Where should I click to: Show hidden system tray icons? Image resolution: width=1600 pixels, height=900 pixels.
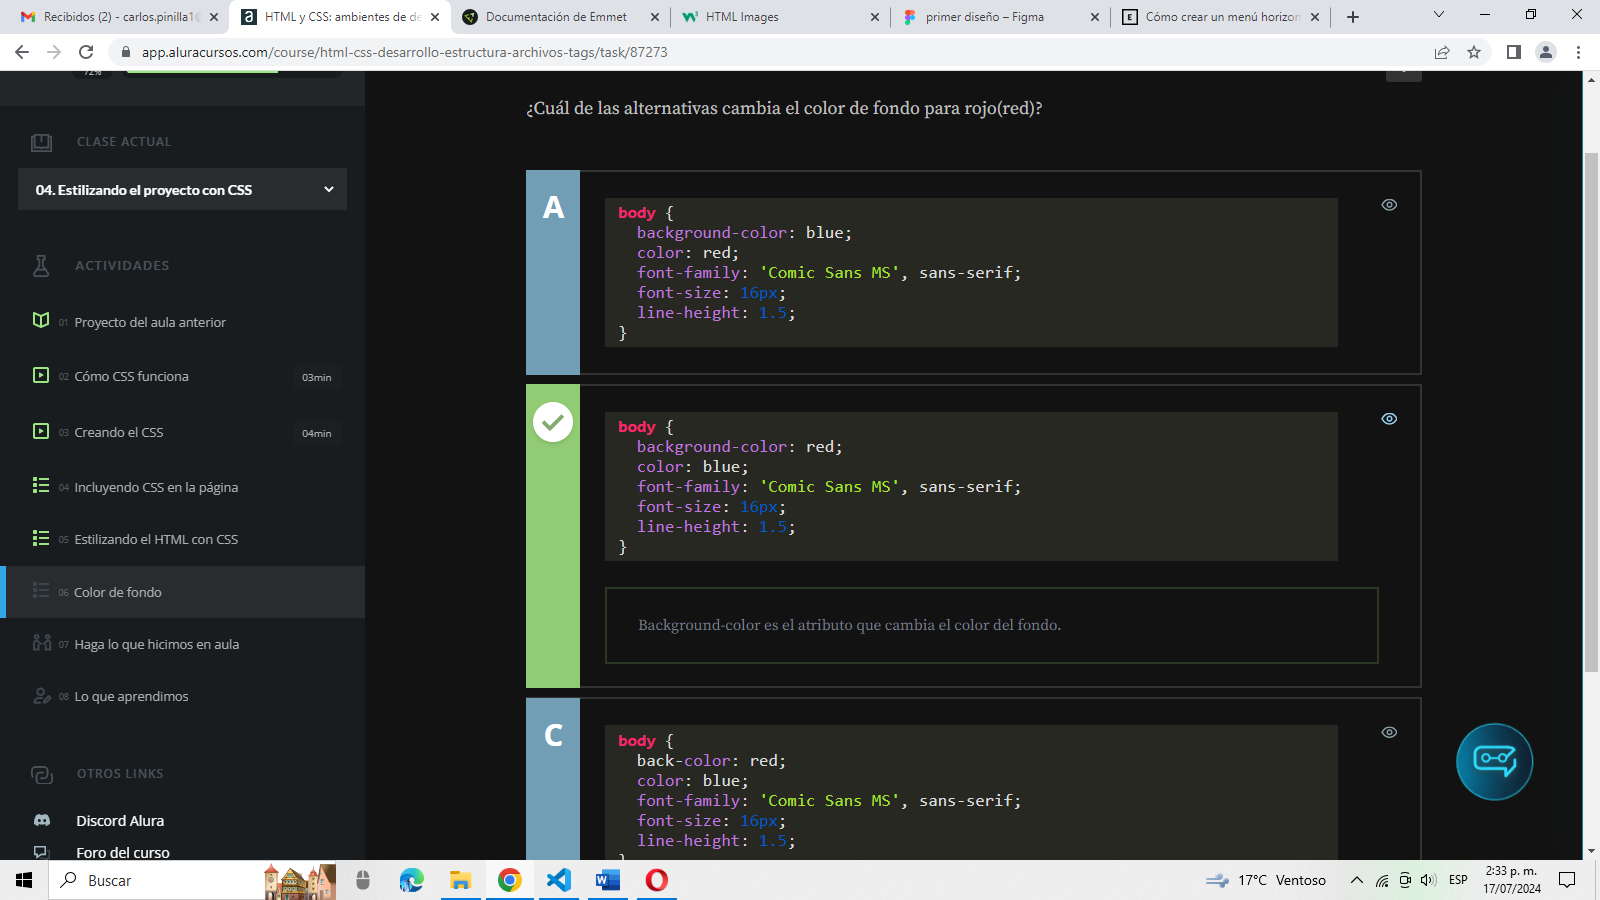[1356, 880]
